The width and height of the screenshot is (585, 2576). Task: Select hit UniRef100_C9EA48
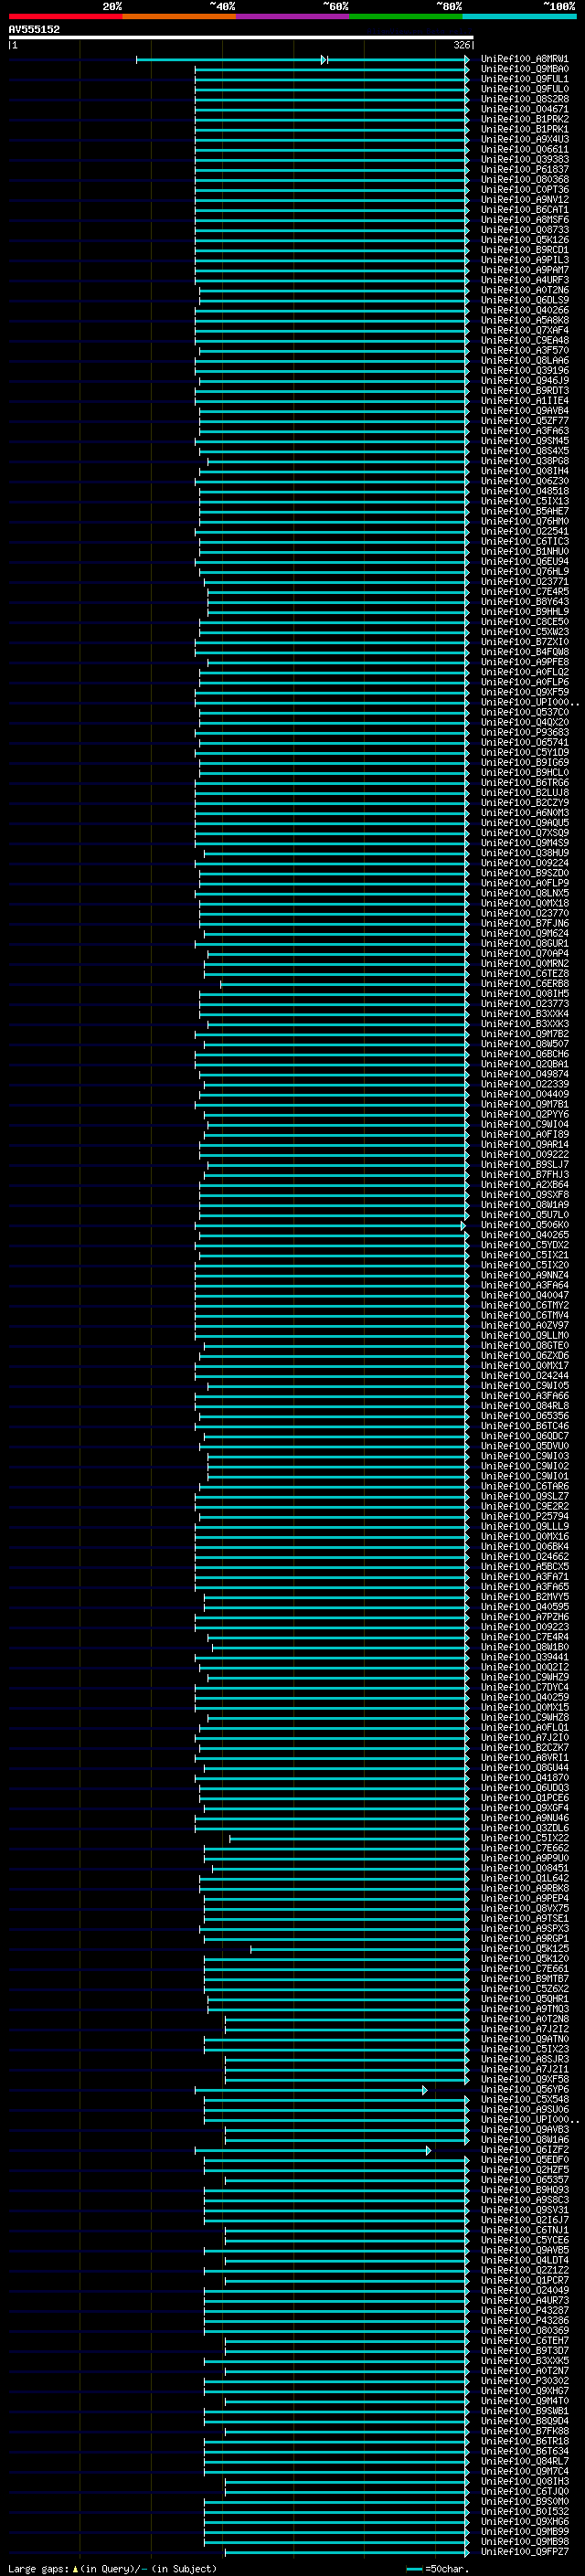525,341
